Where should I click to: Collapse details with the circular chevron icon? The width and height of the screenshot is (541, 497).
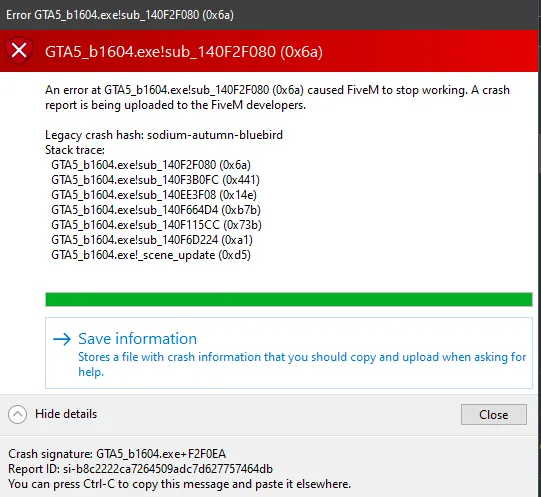coord(17,414)
